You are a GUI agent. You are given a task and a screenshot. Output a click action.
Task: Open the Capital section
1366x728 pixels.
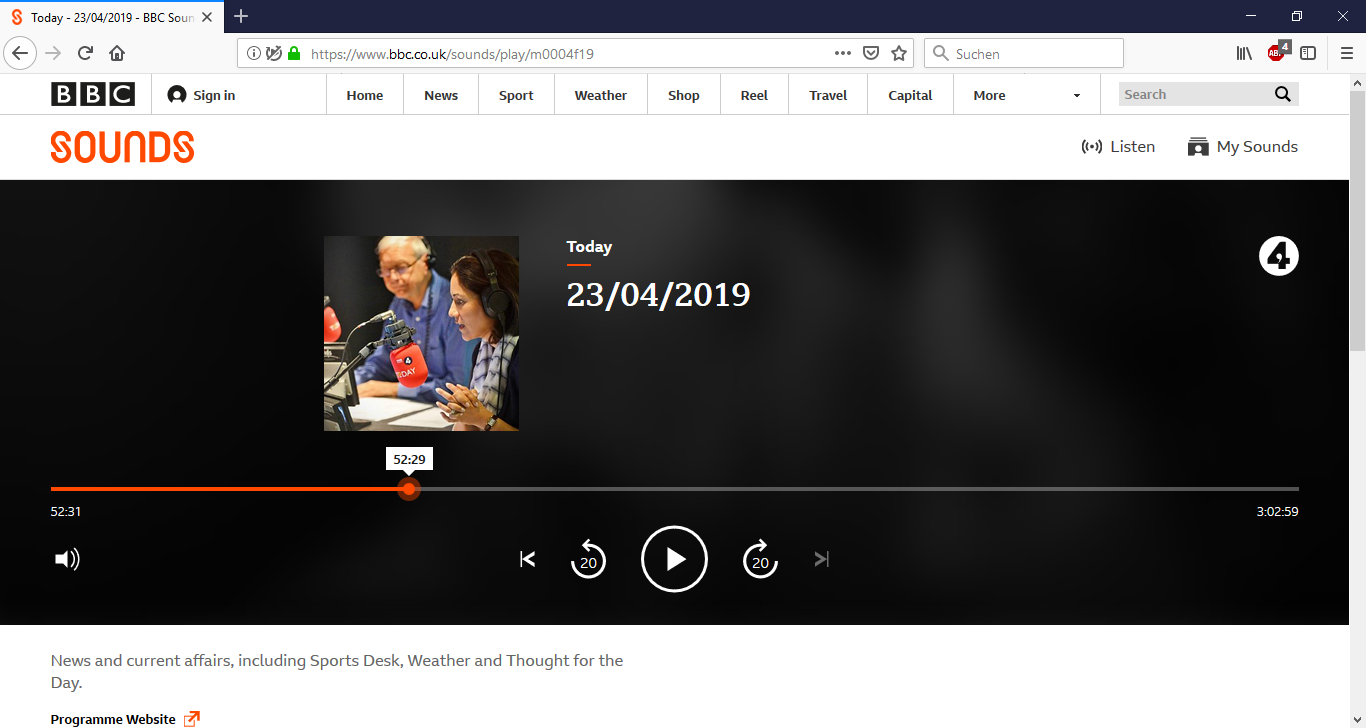[x=910, y=95]
